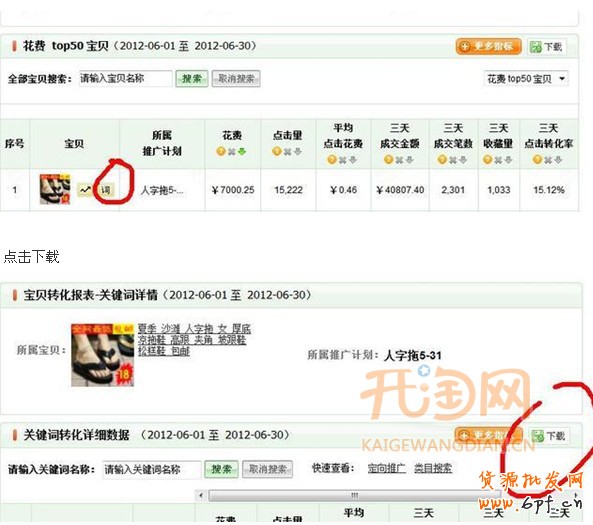Click the horizontal scrollbar thumb
The width and height of the screenshot is (593, 525).
tap(354, 495)
